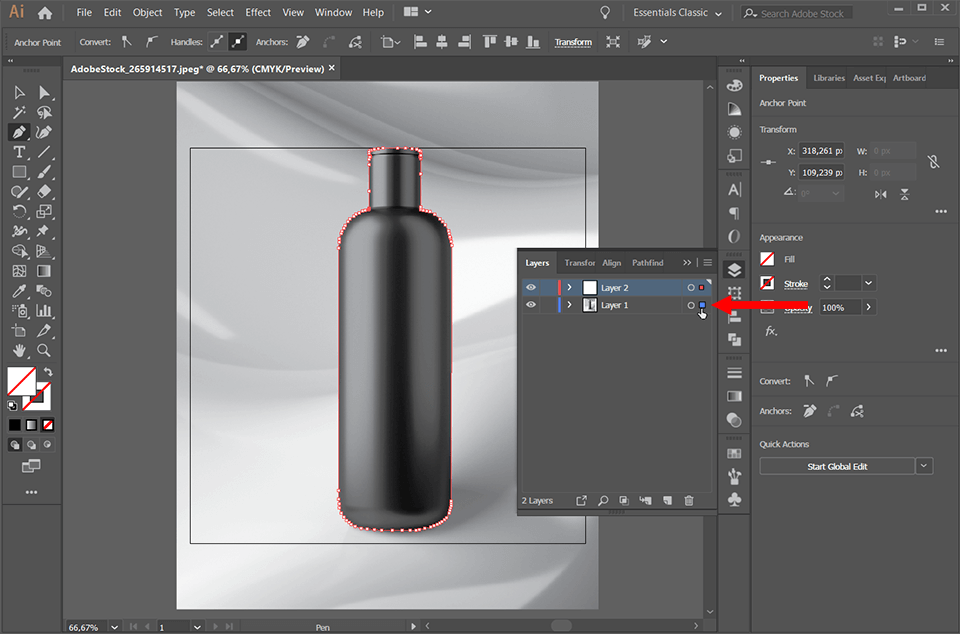Click the X position input field
Viewport: 960px width, 634px height.
[x=820, y=150]
